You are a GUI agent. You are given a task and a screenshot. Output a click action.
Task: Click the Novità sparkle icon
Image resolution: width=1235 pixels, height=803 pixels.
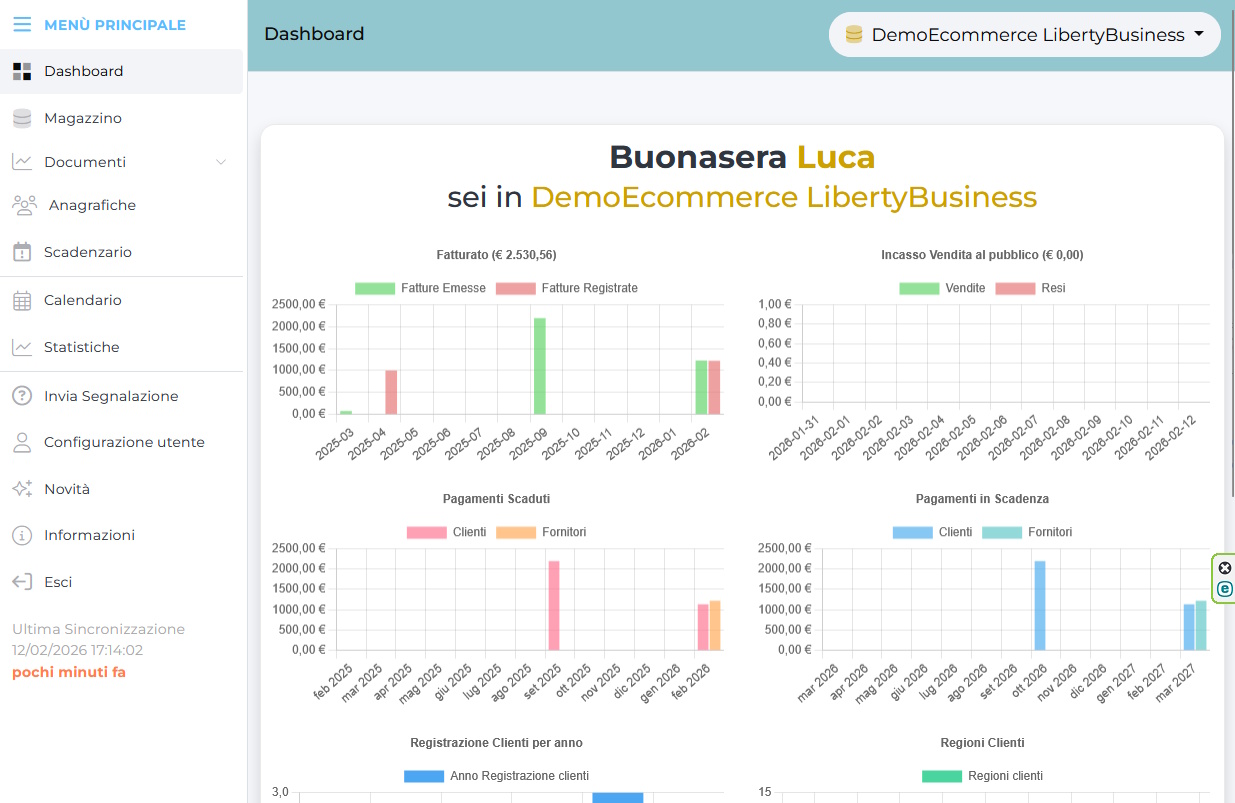point(22,489)
